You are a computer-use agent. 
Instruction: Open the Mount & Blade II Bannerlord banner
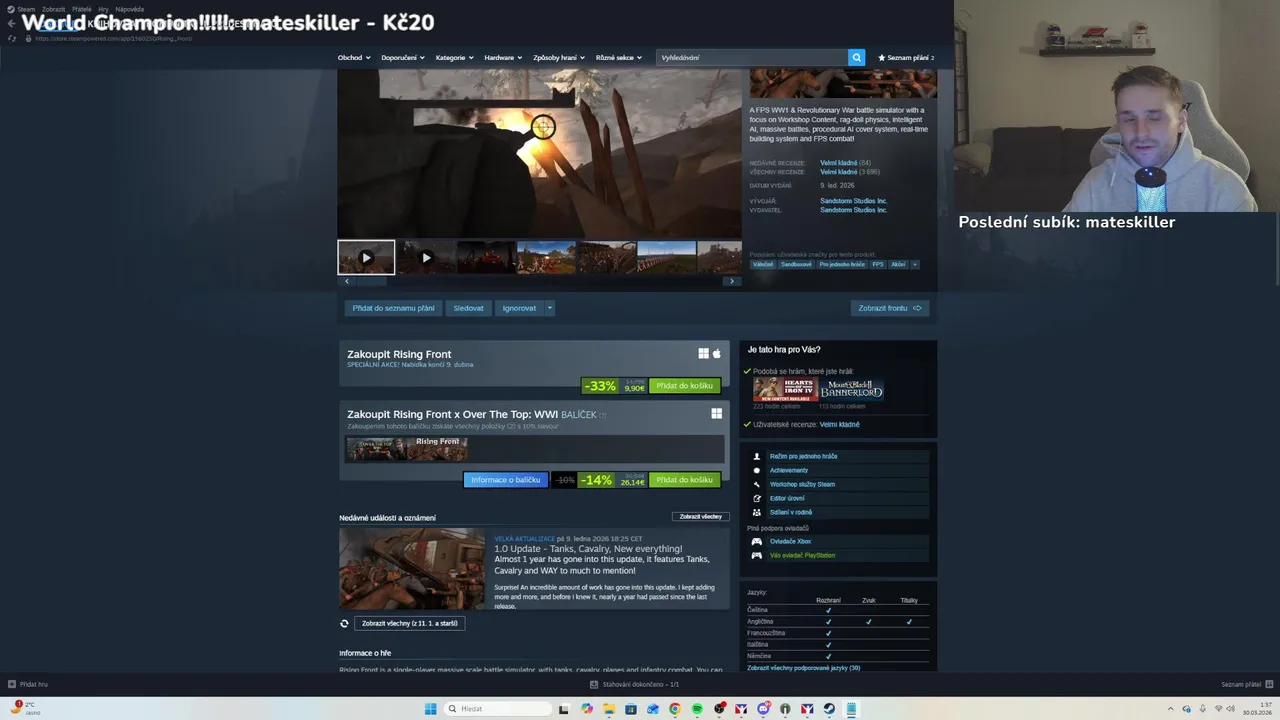click(851, 389)
